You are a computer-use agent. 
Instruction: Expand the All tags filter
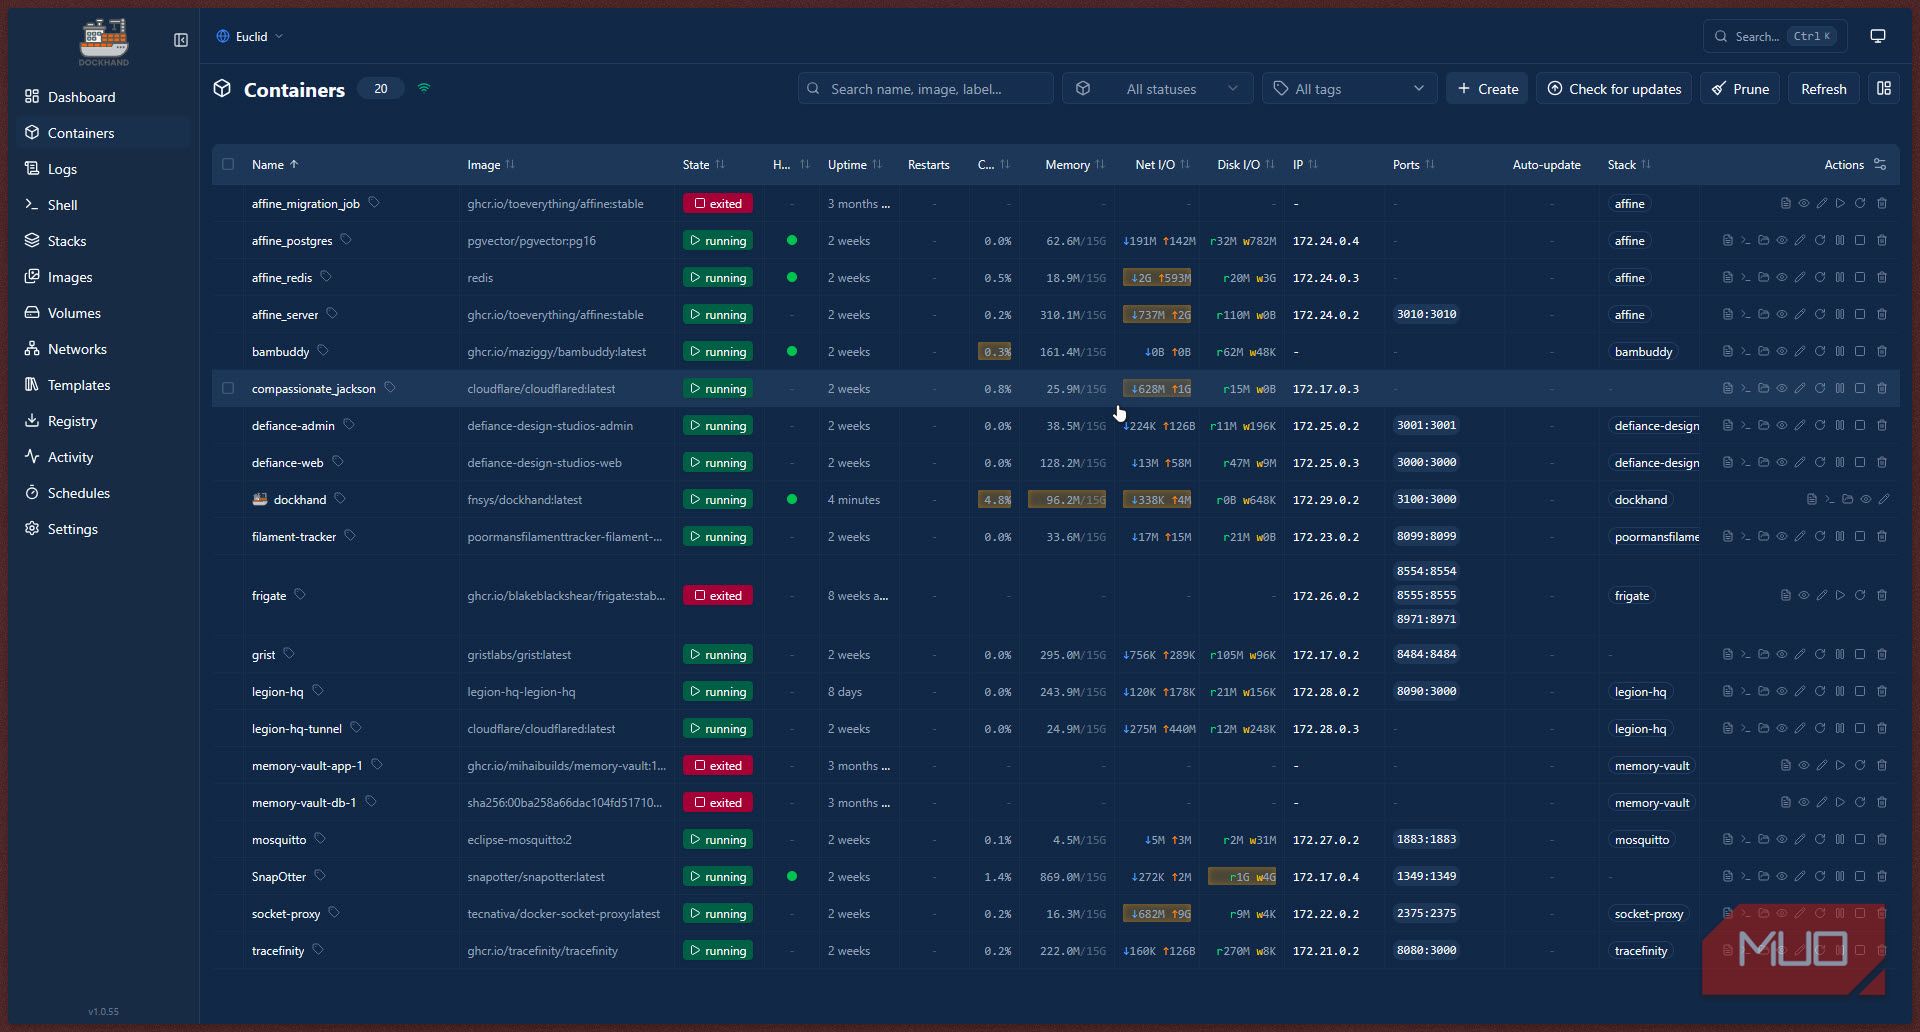click(x=1349, y=88)
